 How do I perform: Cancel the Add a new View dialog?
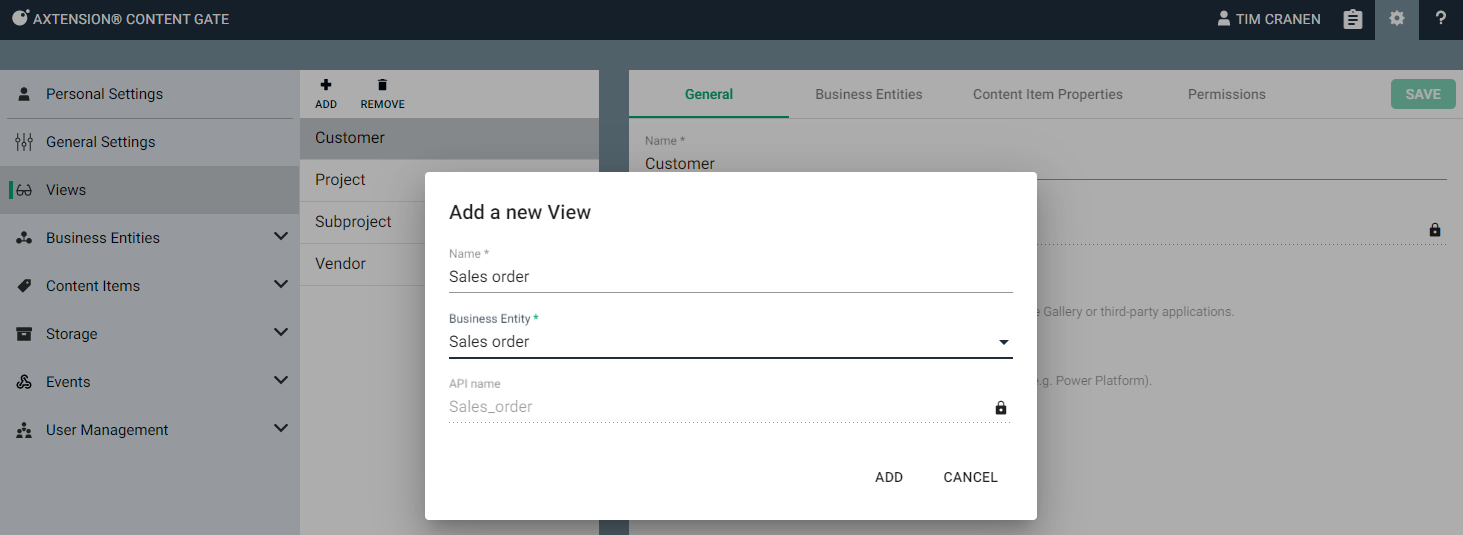click(970, 477)
